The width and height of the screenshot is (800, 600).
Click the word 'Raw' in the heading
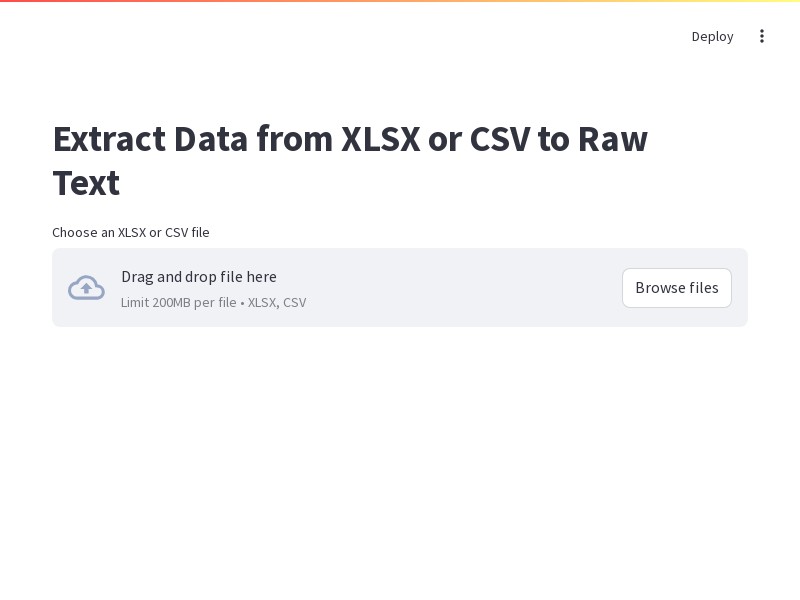(613, 139)
